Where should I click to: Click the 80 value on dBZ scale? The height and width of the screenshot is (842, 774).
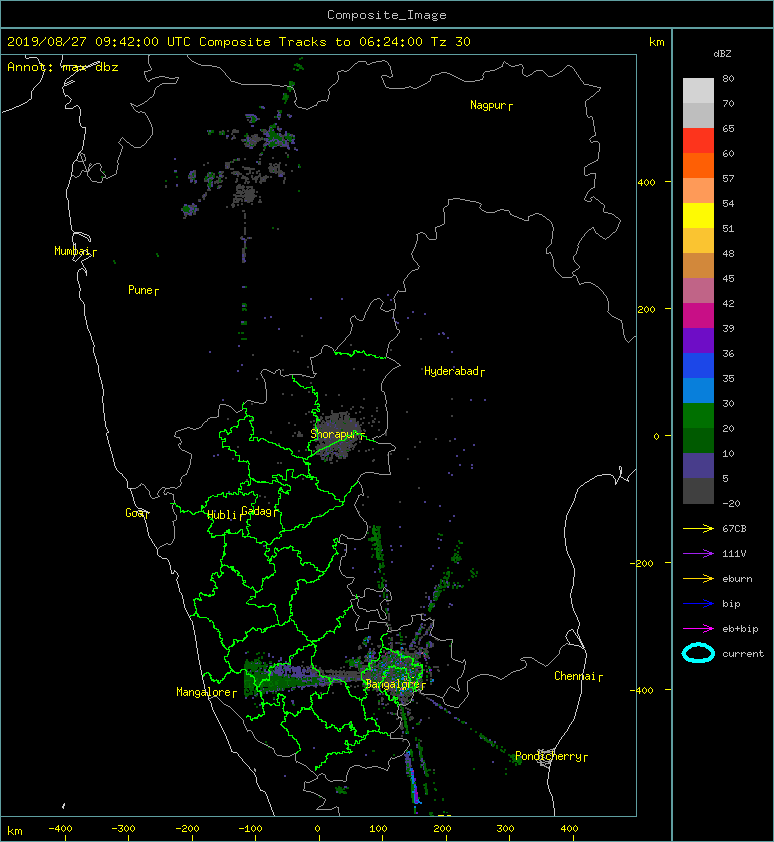(728, 78)
